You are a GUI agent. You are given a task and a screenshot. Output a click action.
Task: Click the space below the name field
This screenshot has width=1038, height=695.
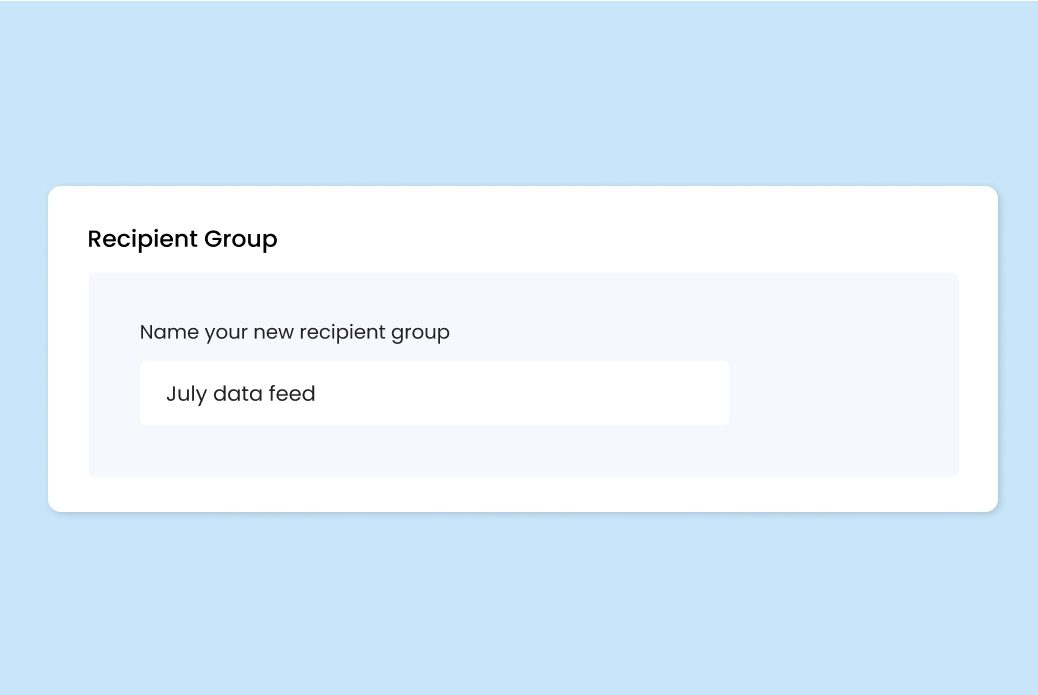[x=434, y=452]
